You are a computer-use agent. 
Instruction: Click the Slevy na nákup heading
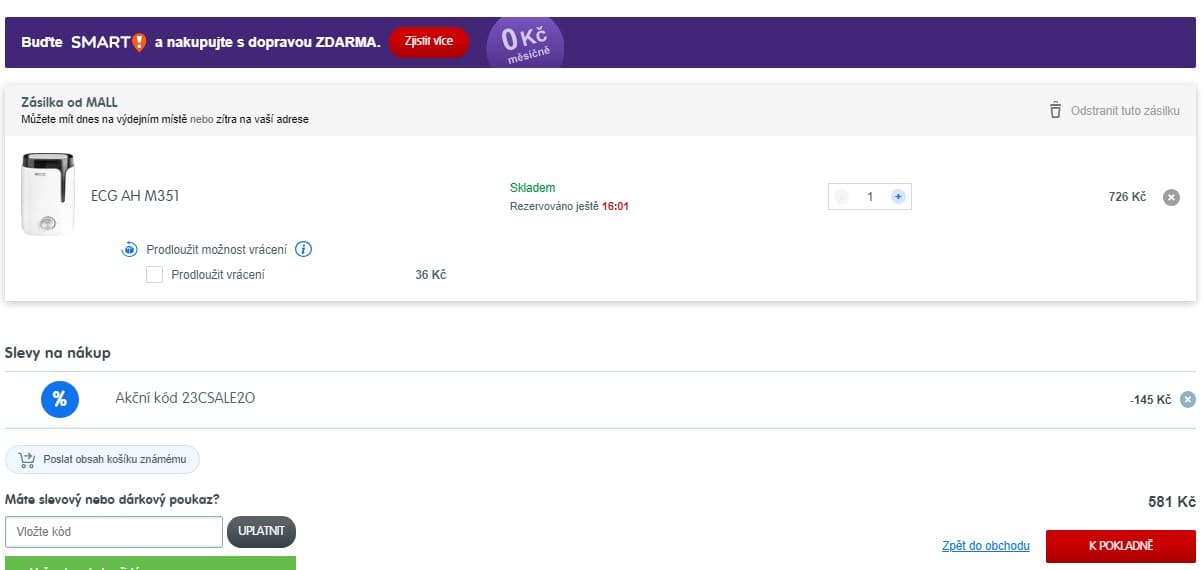pos(58,353)
